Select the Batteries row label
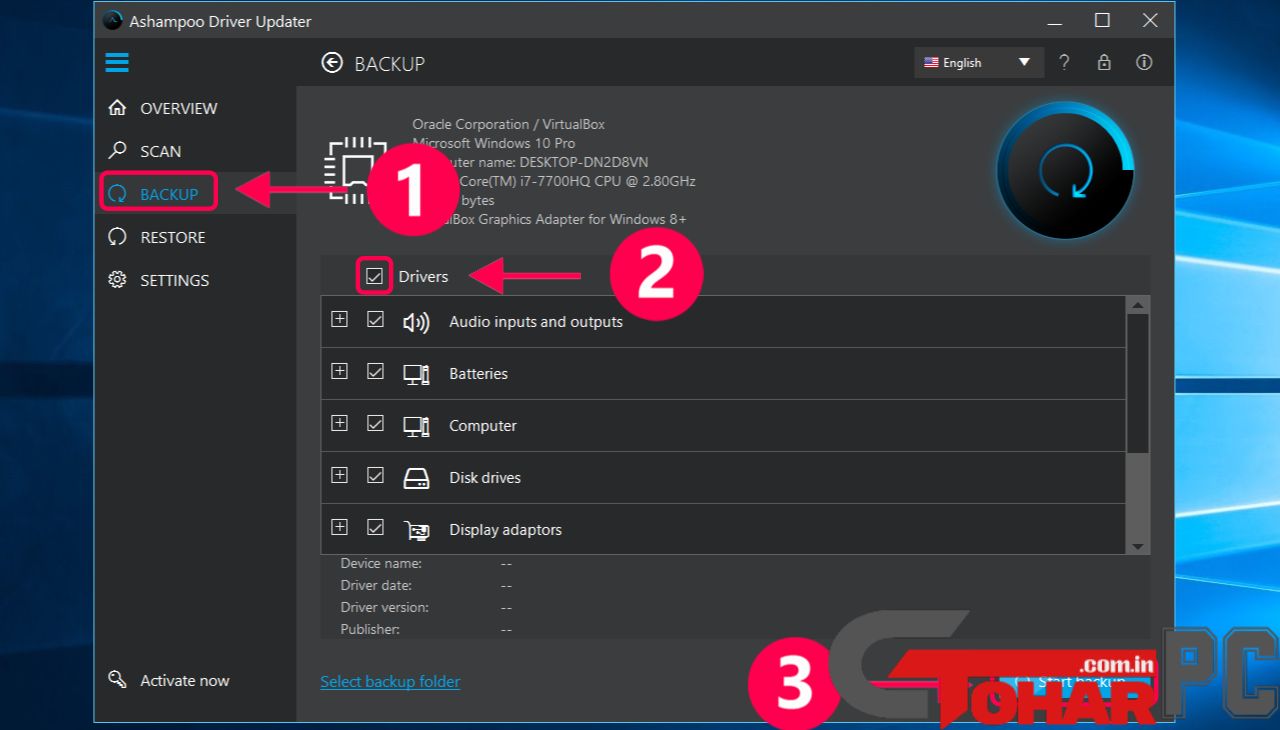1280x730 pixels. click(478, 374)
